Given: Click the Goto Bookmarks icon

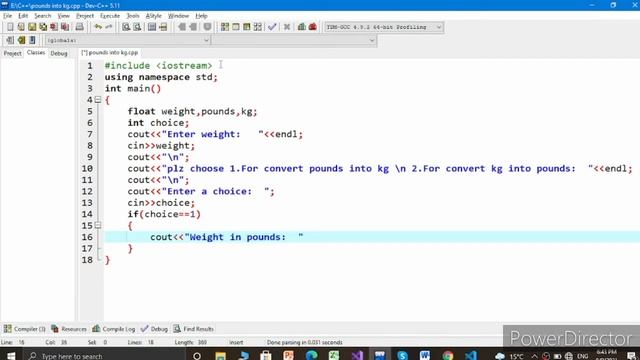Looking at the screenshot, I should (32, 40).
